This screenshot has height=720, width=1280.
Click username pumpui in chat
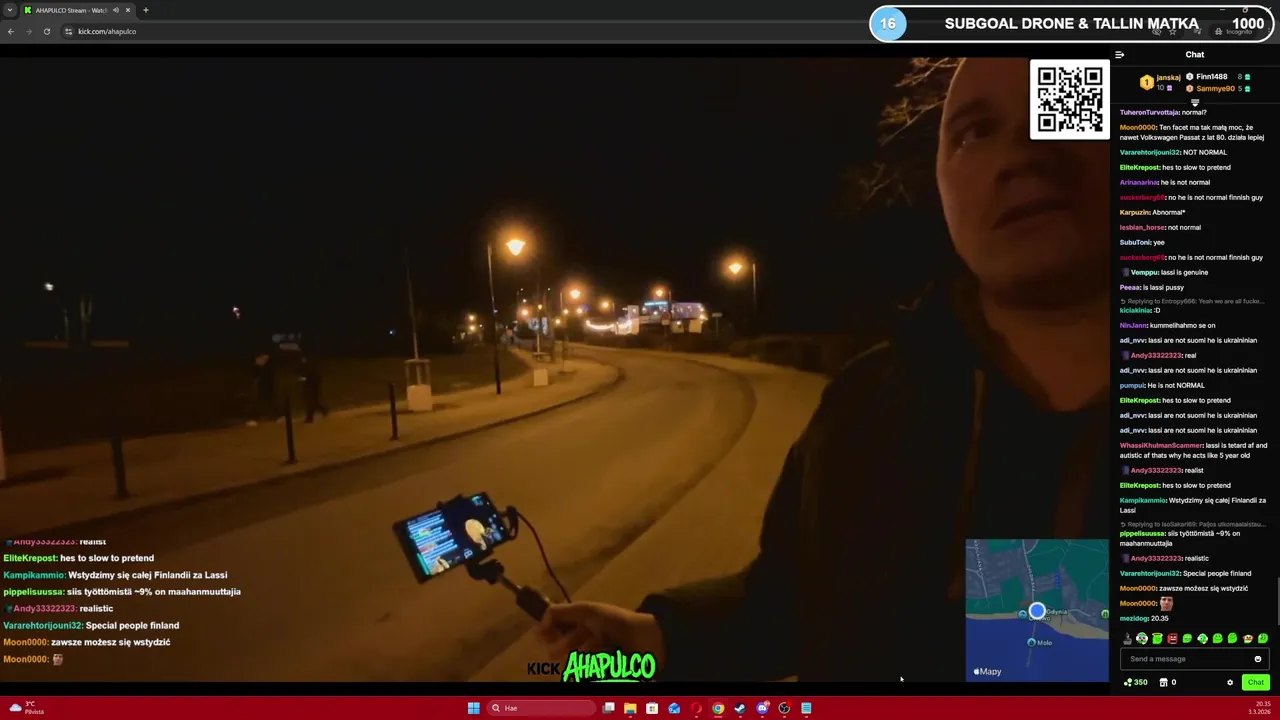coord(1132,385)
